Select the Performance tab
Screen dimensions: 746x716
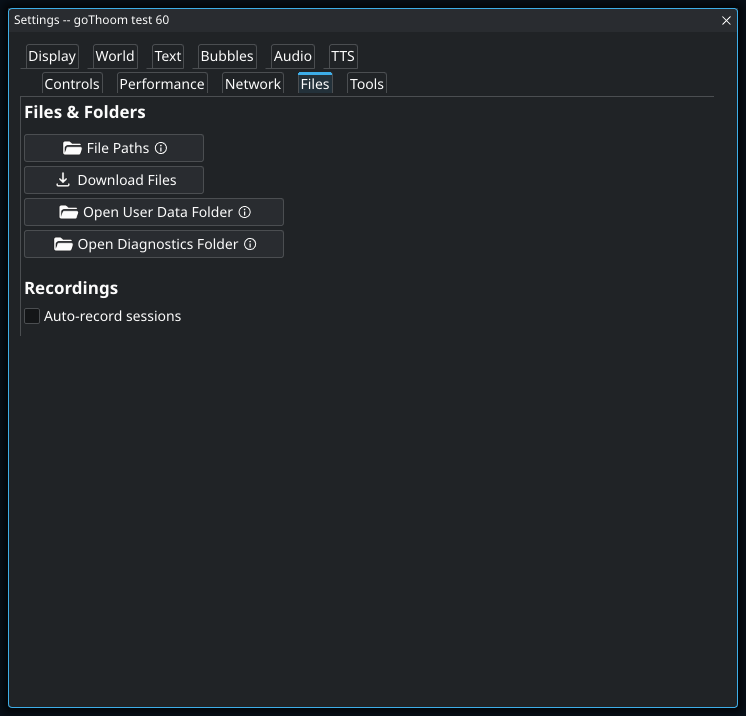pos(162,84)
